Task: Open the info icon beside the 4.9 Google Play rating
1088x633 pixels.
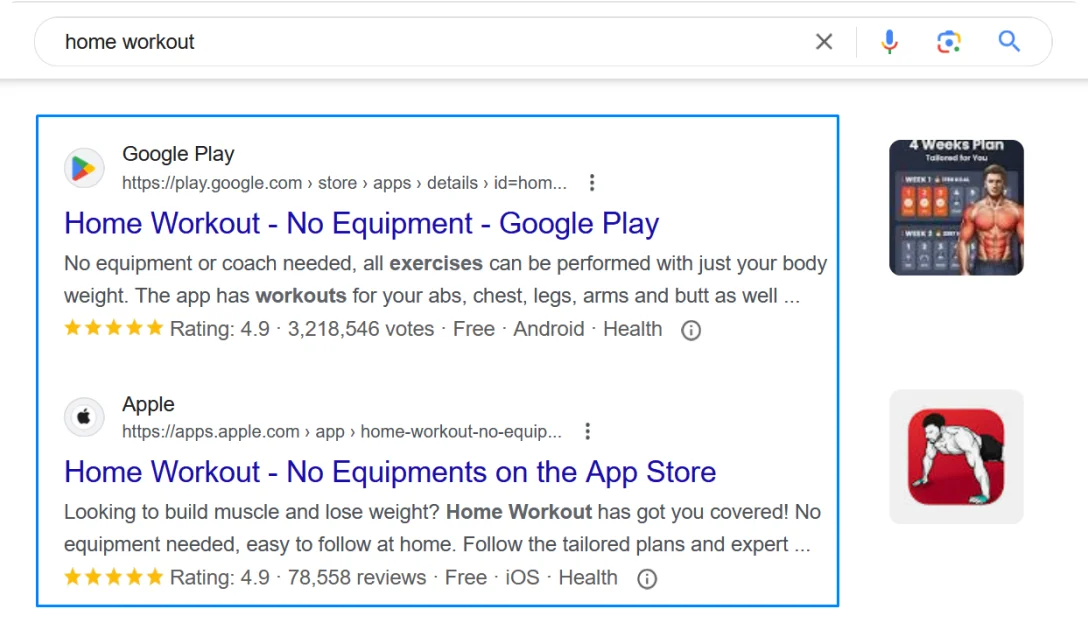Action: [690, 329]
